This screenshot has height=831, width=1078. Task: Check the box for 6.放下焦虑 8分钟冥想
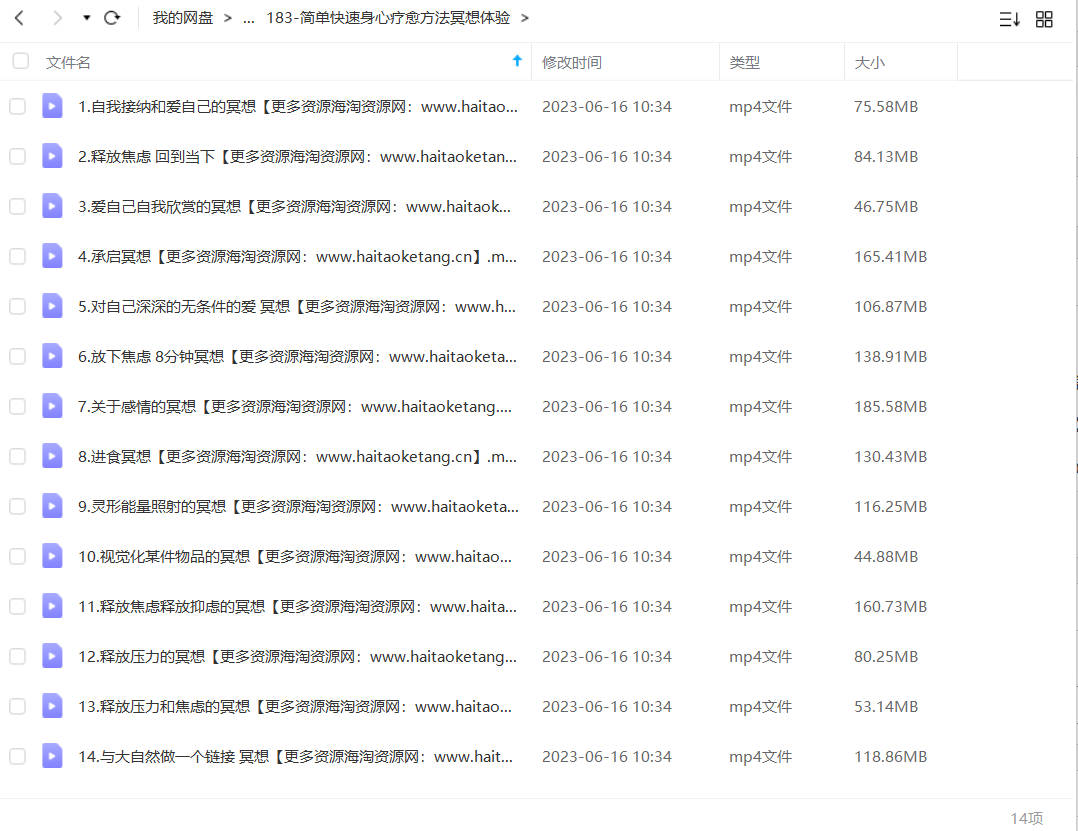(17, 357)
